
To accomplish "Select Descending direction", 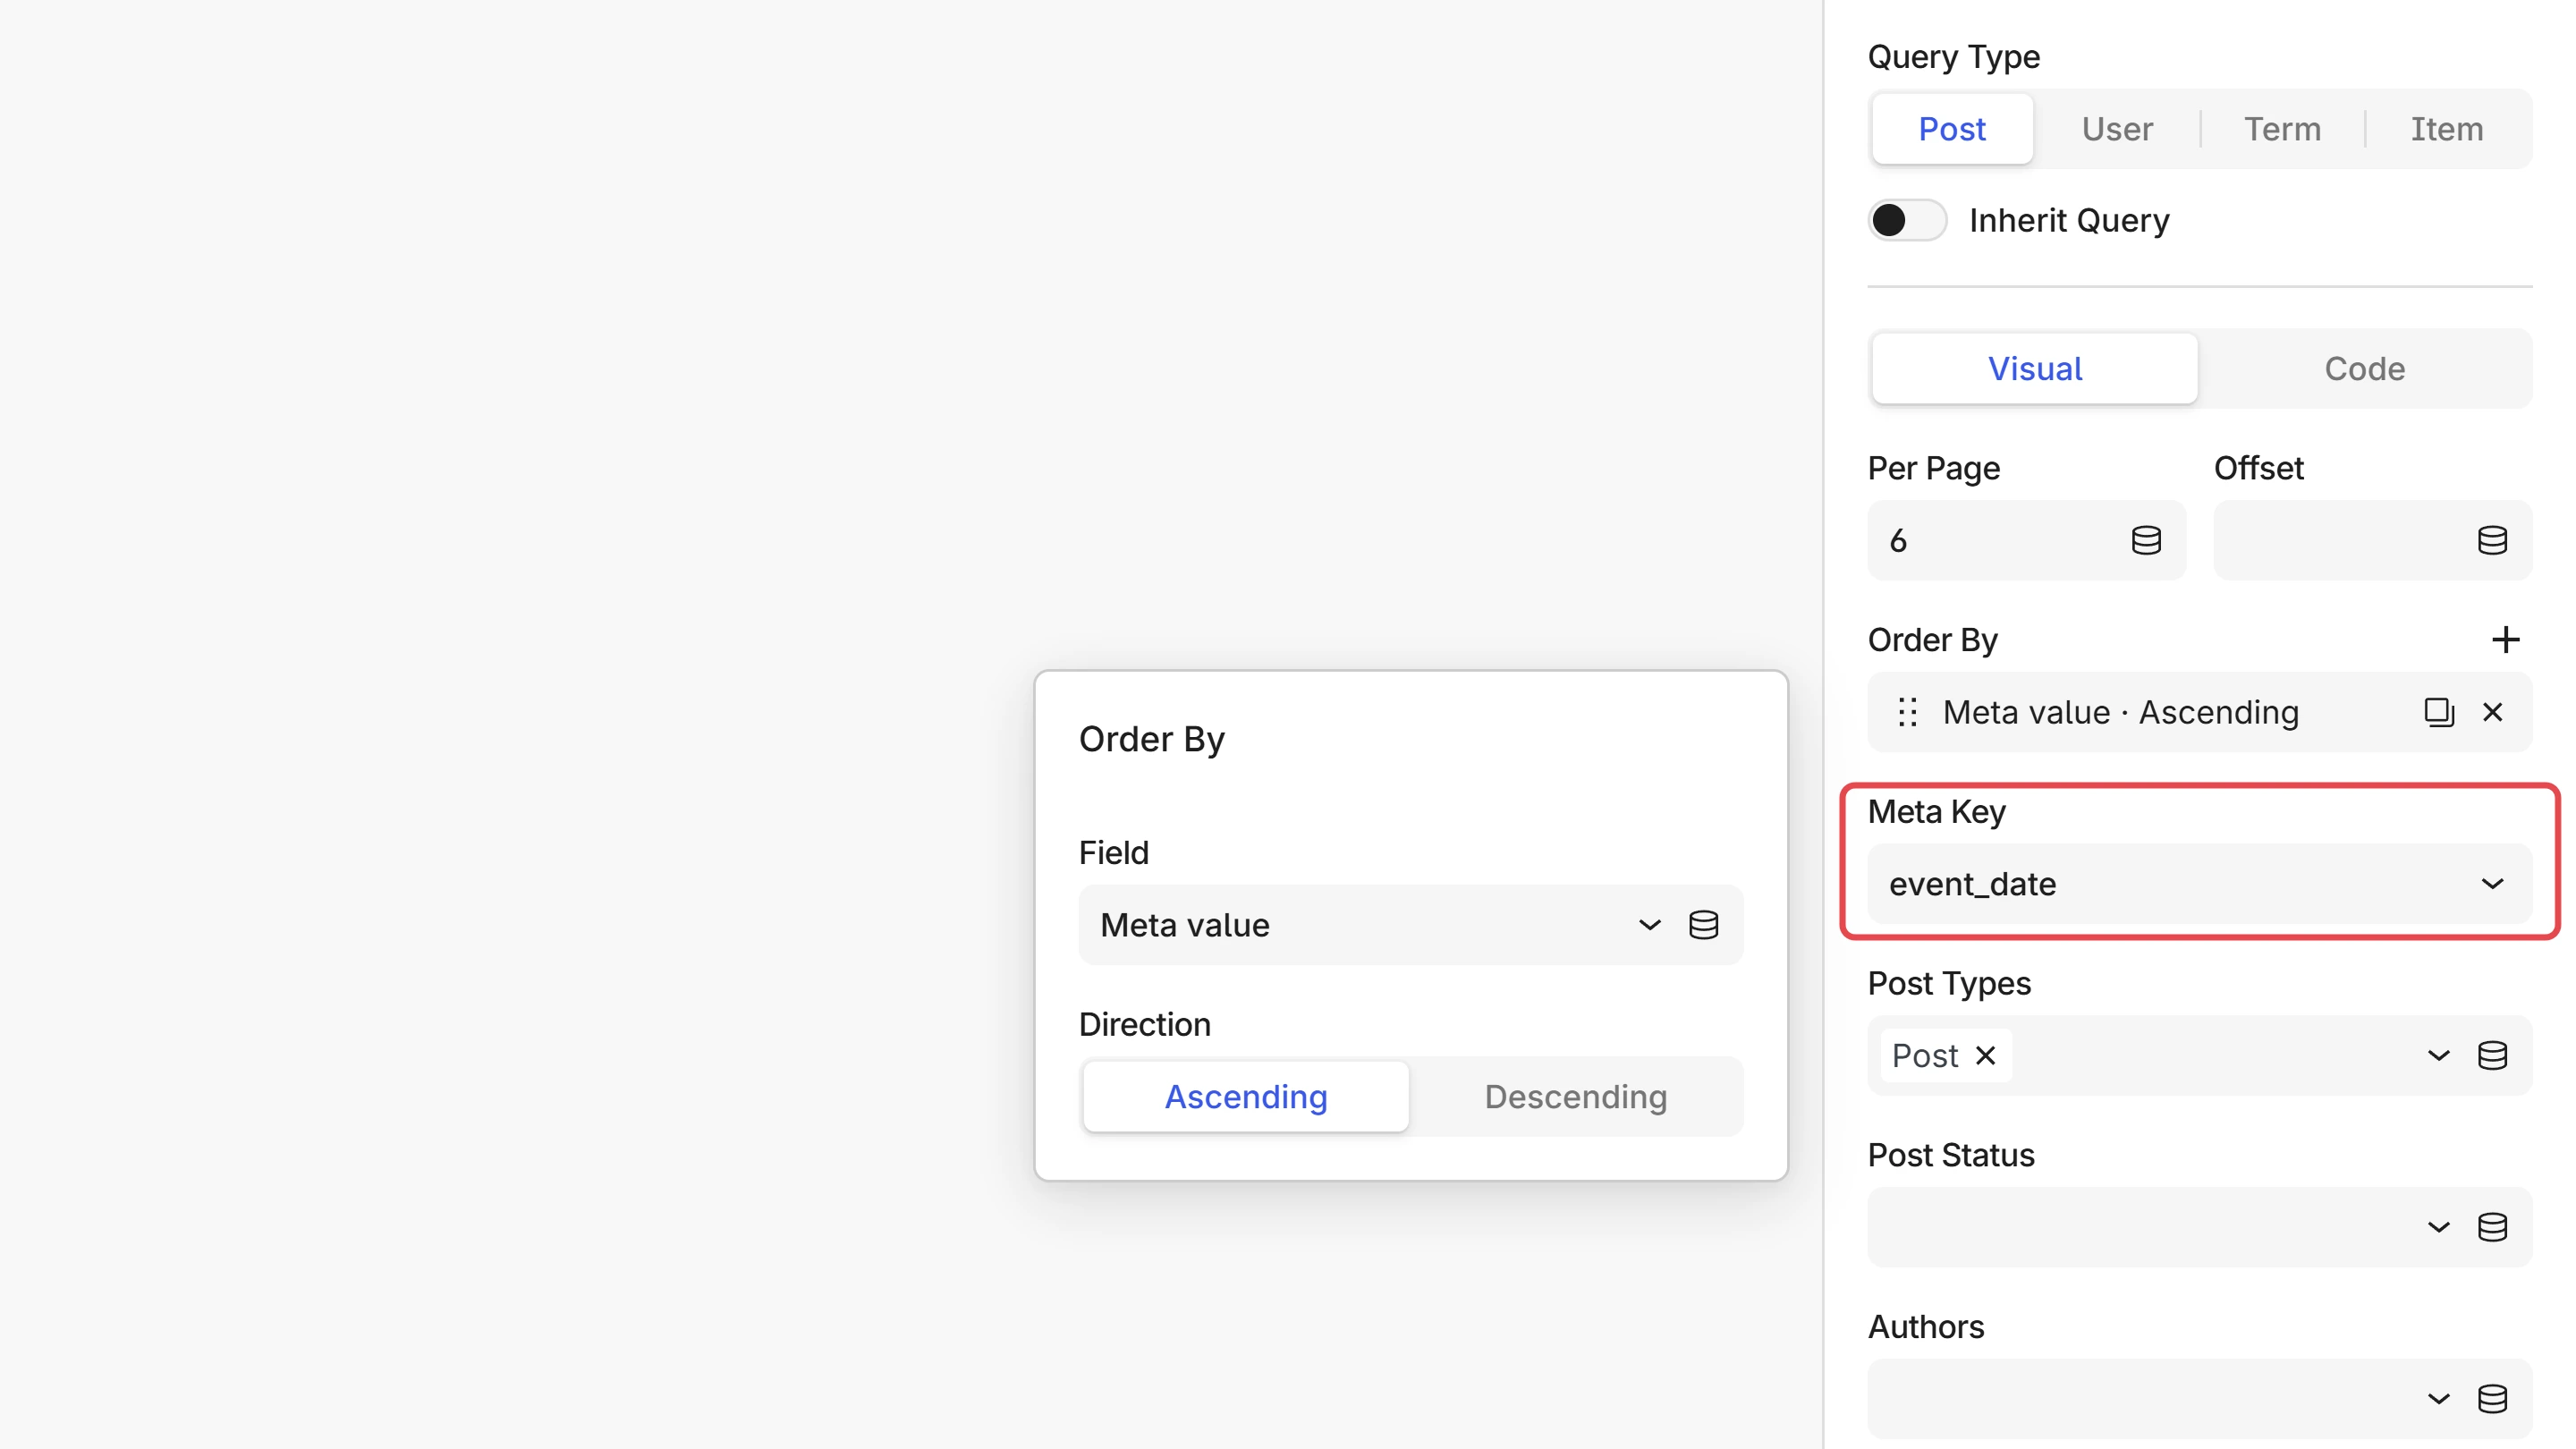I will (x=1575, y=1097).
